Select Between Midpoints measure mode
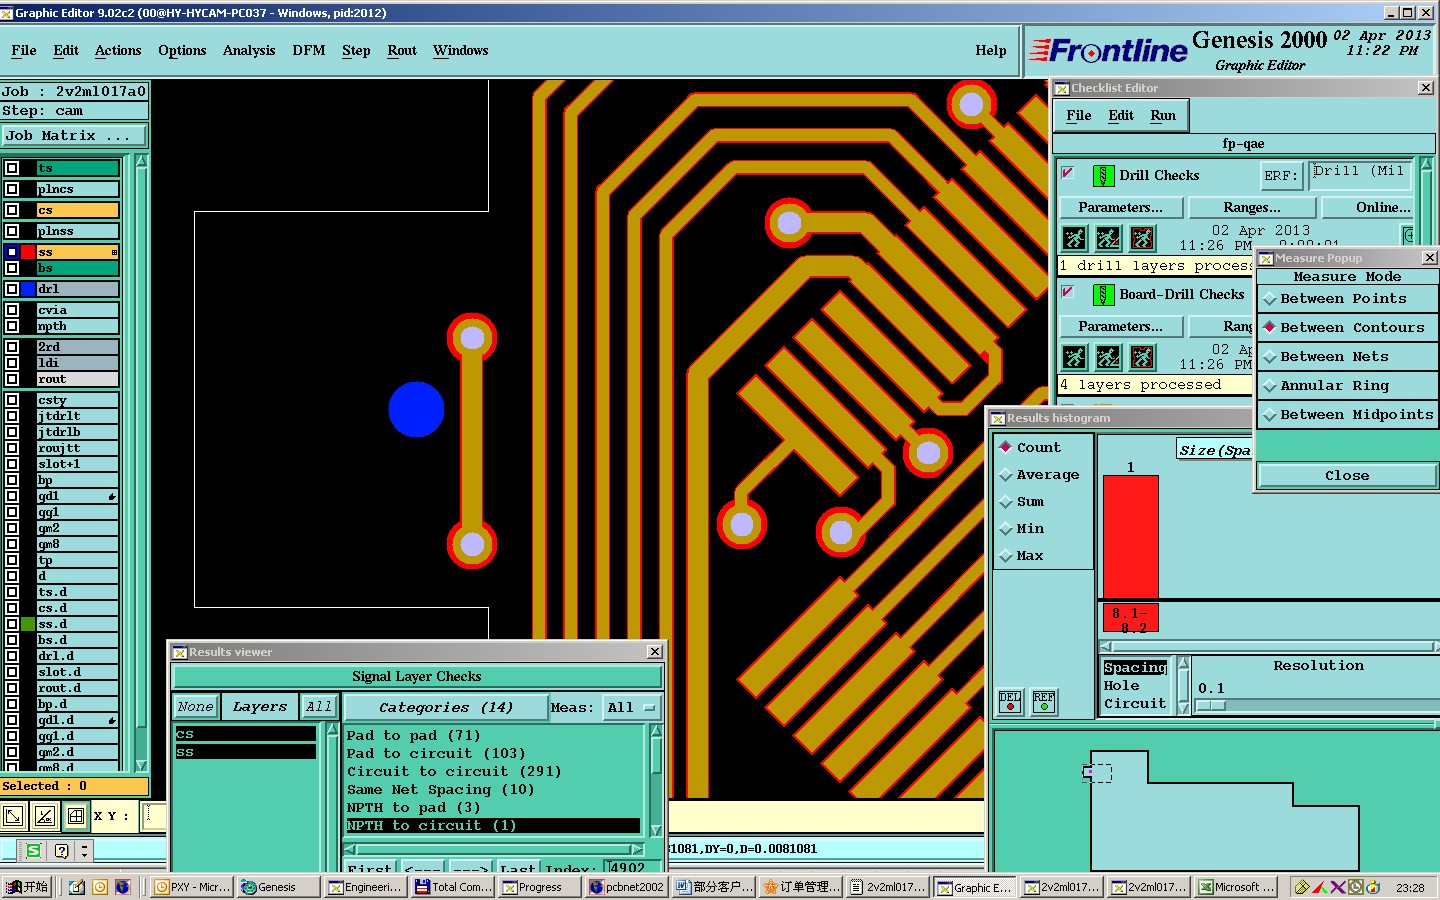This screenshot has width=1440, height=900. tap(1346, 415)
